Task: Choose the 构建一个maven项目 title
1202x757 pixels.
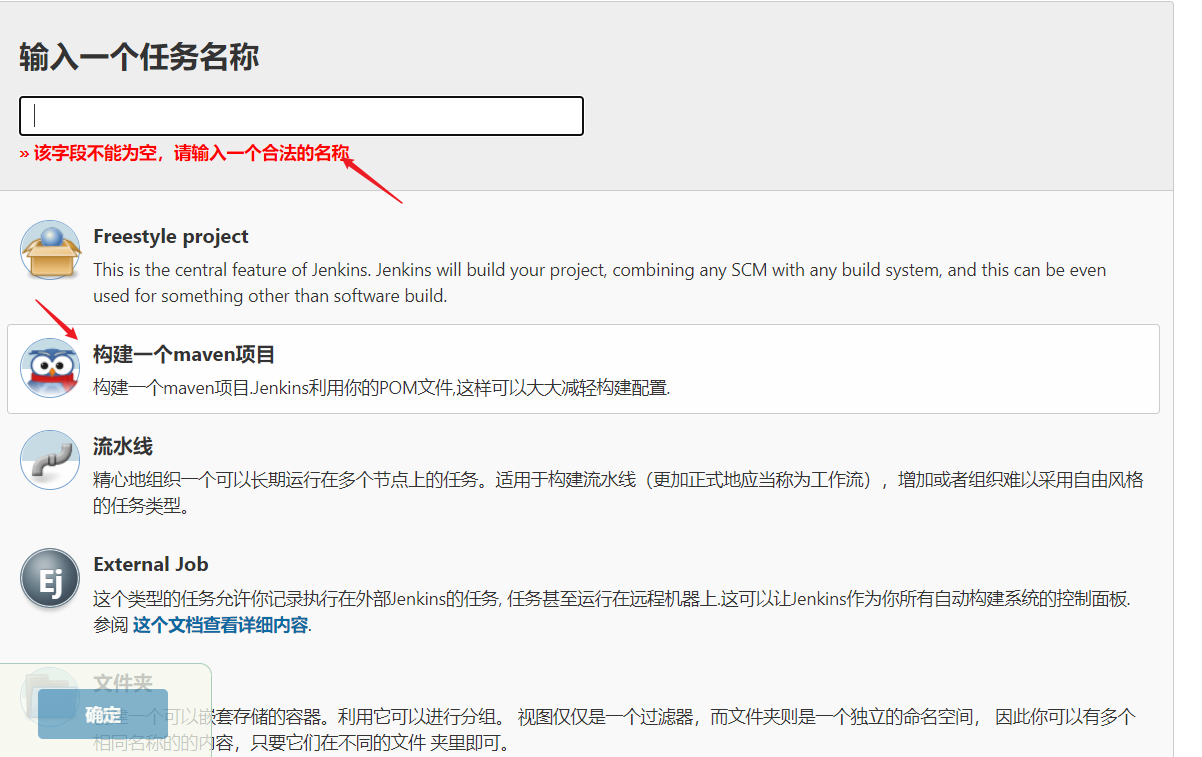Action: [184, 355]
